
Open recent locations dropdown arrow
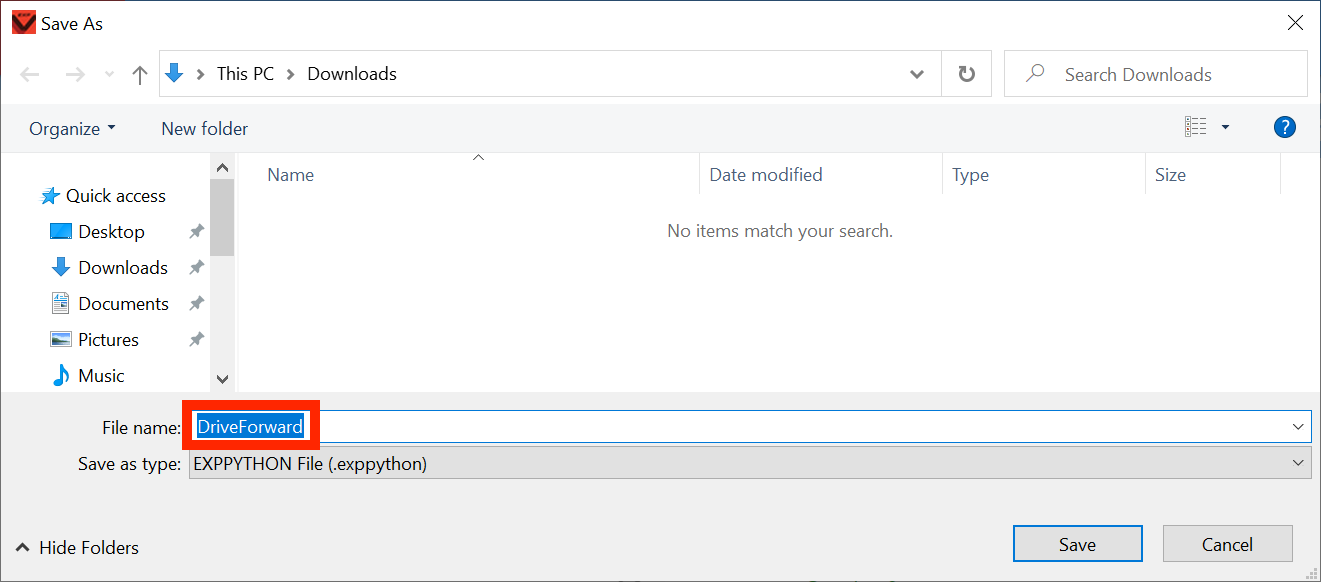[110, 75]
